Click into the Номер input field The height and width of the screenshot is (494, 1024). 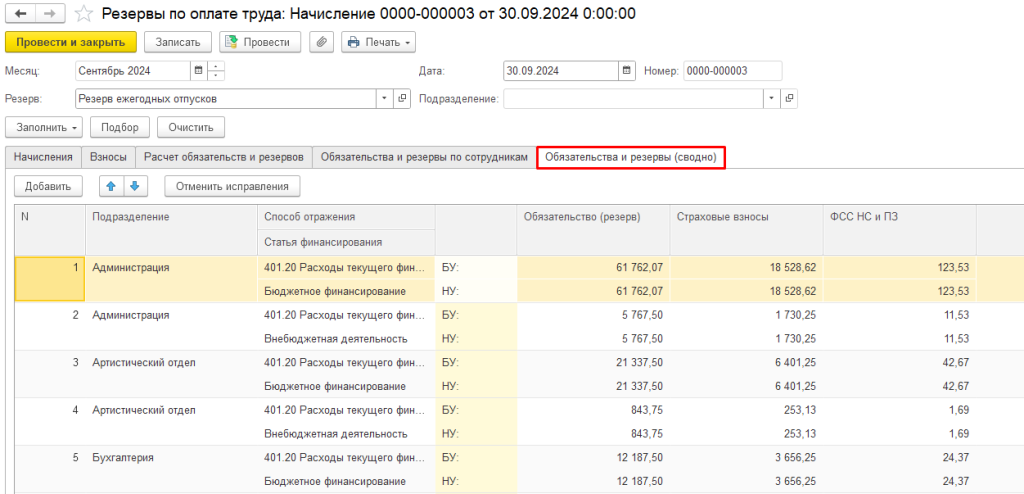click(732, 71)
